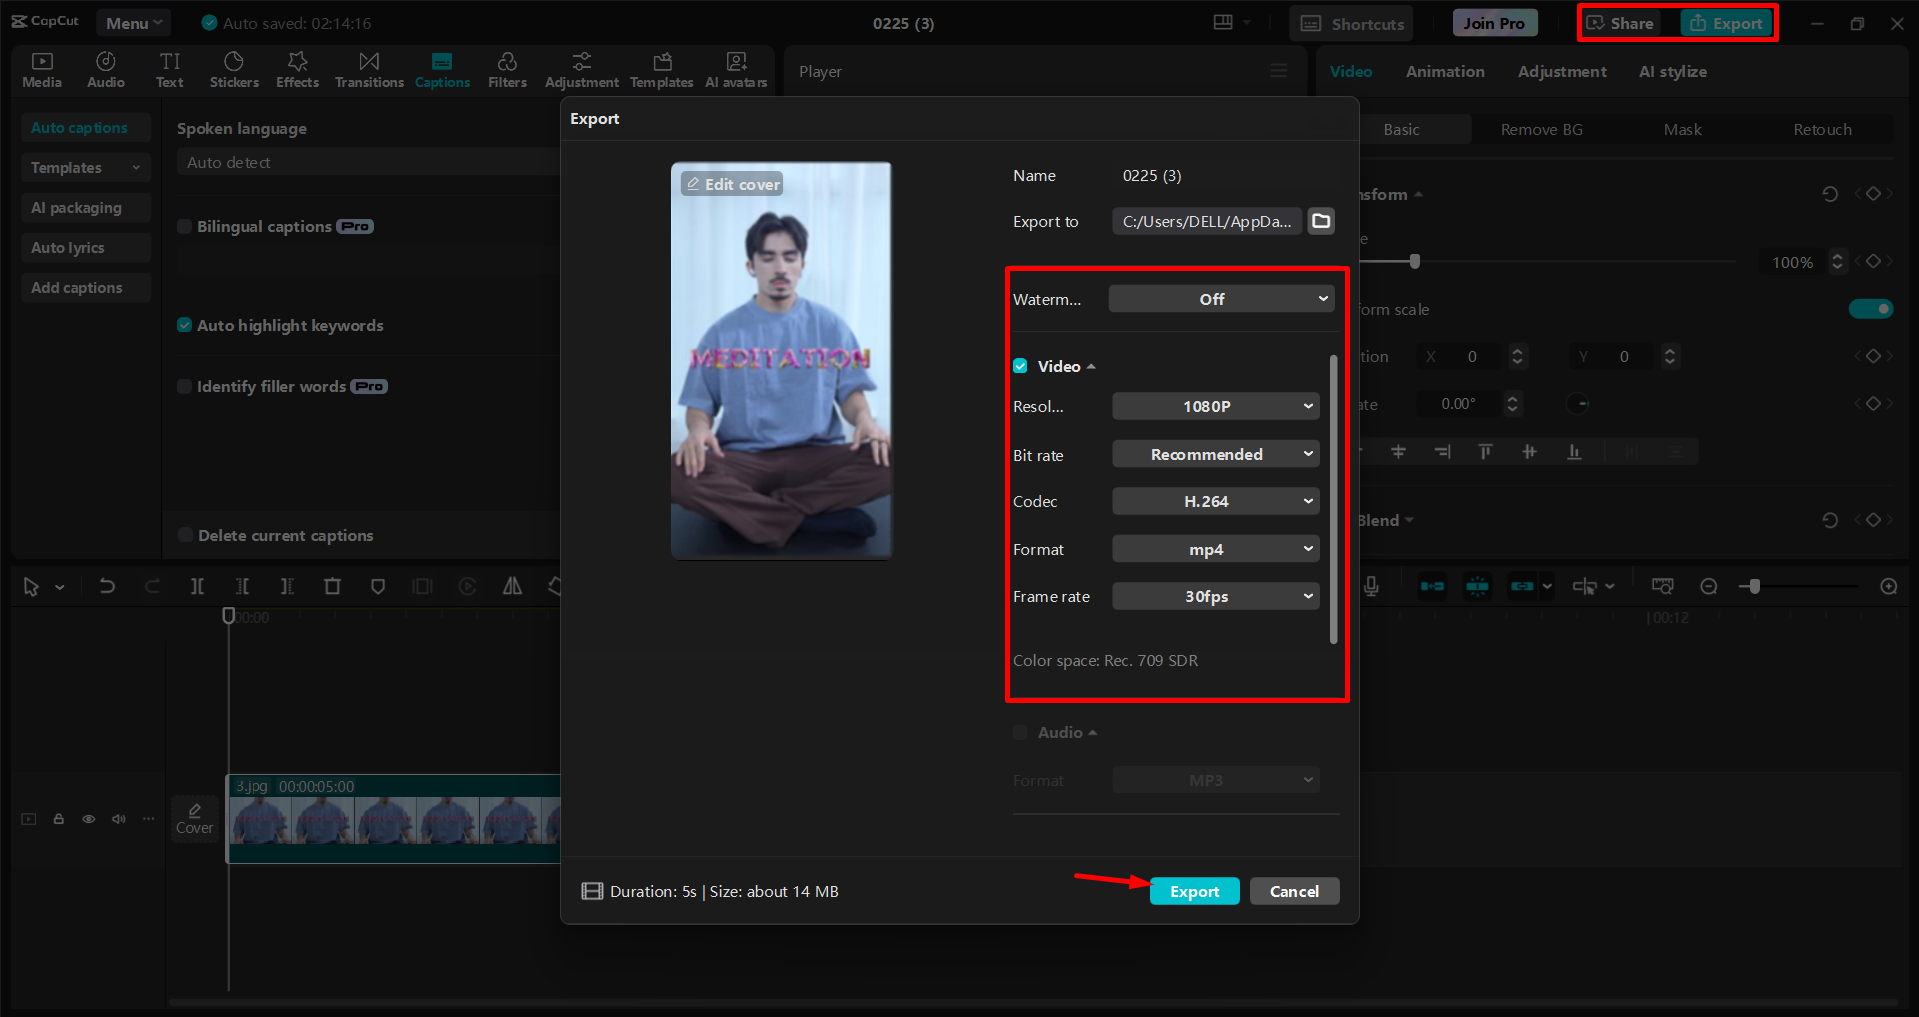Open the Media panel

pyautogui.click(x=41, y=69)
